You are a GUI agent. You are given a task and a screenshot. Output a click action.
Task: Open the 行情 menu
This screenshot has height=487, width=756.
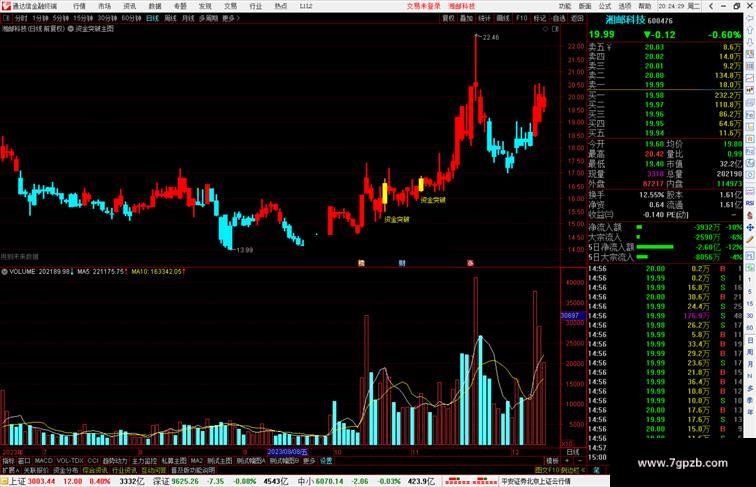point(79,6)
